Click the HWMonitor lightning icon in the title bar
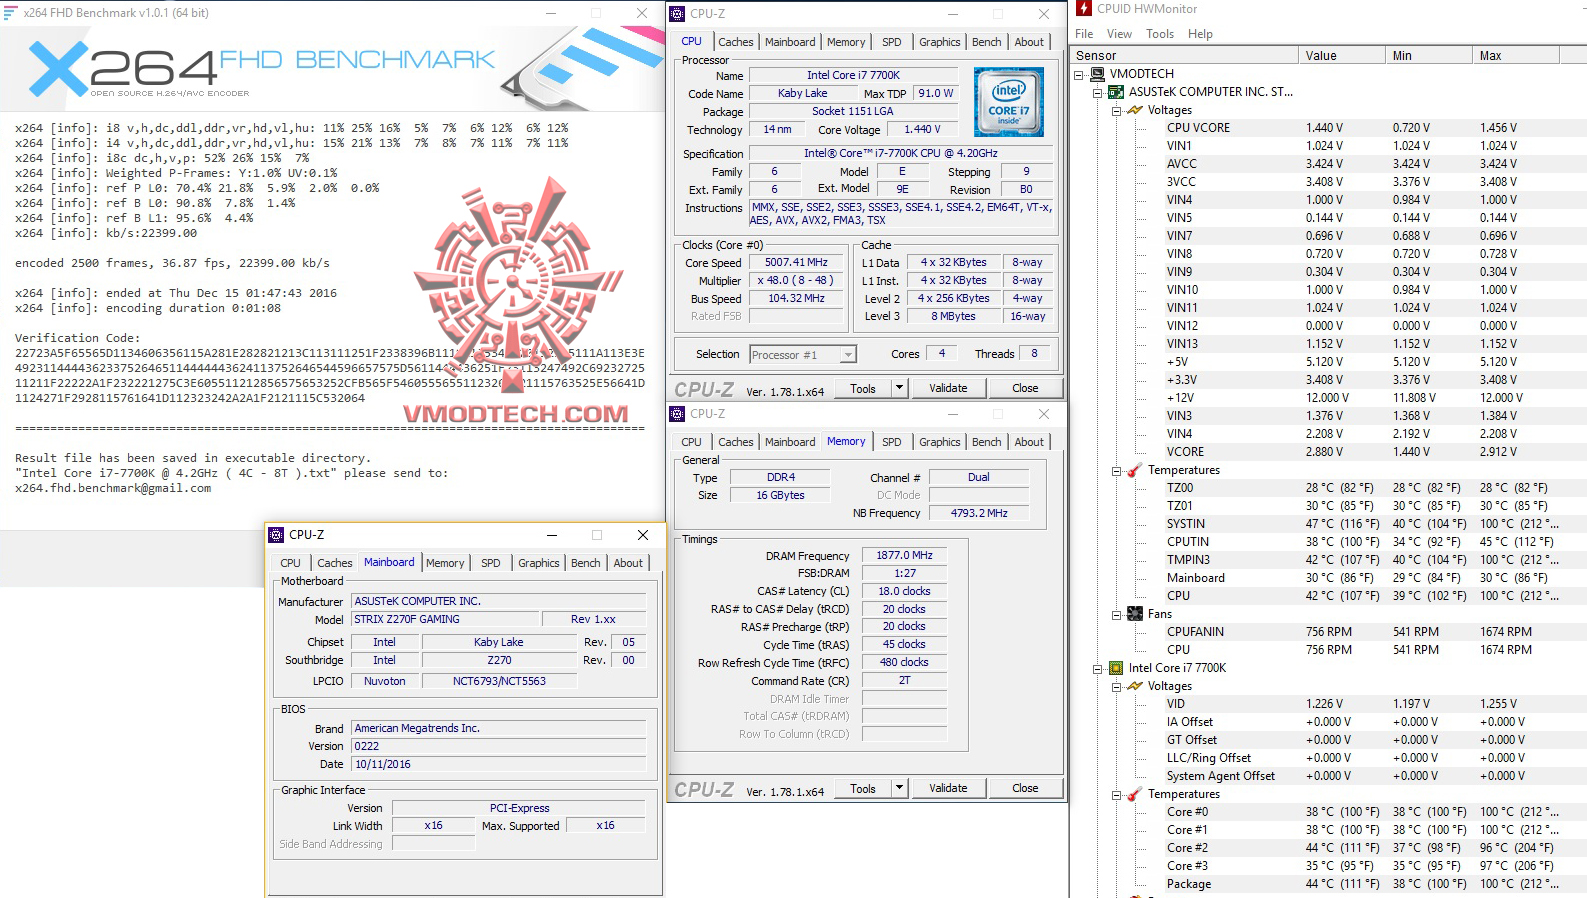 (1084, 9)
